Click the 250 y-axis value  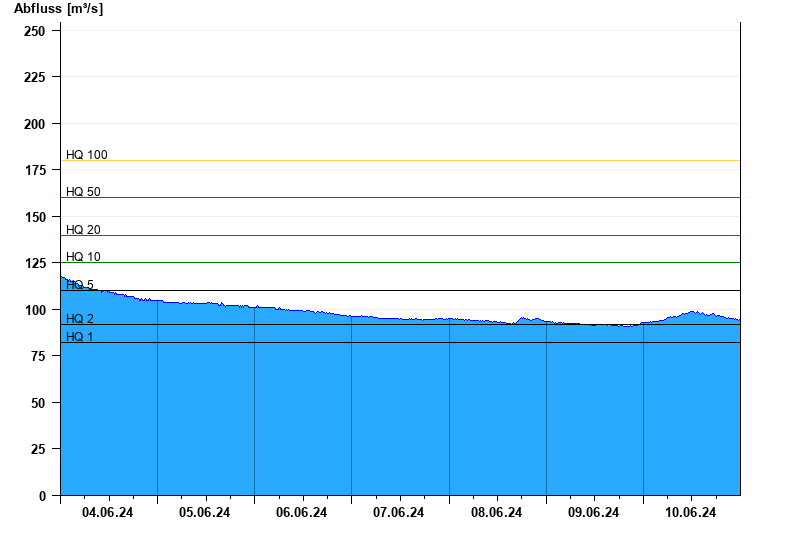35,31
